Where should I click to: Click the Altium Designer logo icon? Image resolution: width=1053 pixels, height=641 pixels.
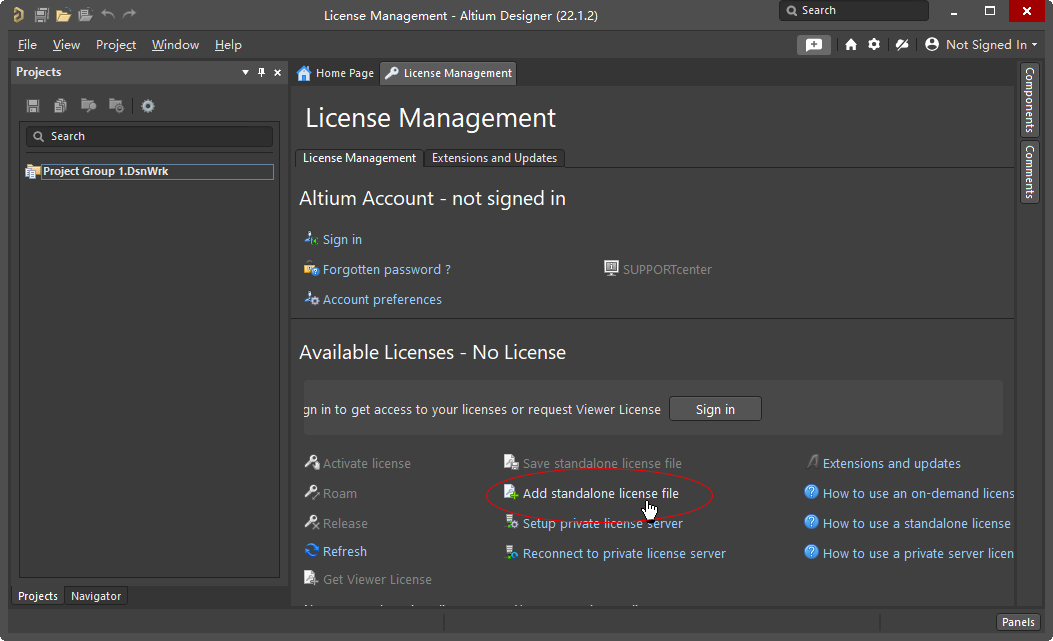(x=19, y=14)
